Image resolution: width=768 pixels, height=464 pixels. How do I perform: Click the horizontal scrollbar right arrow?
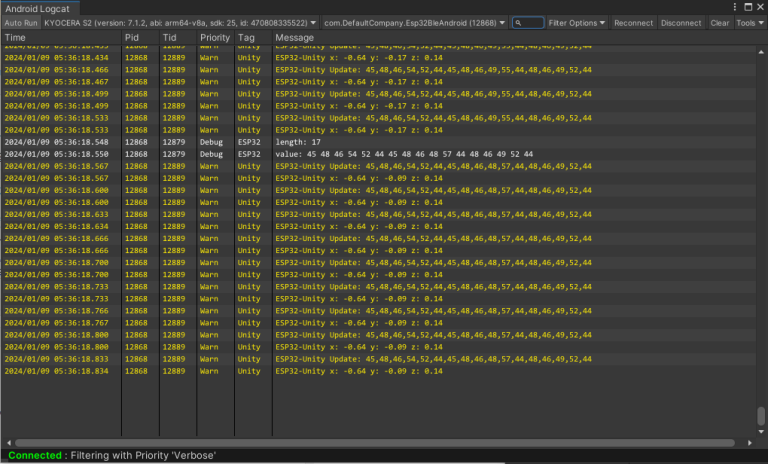point(749,443)
